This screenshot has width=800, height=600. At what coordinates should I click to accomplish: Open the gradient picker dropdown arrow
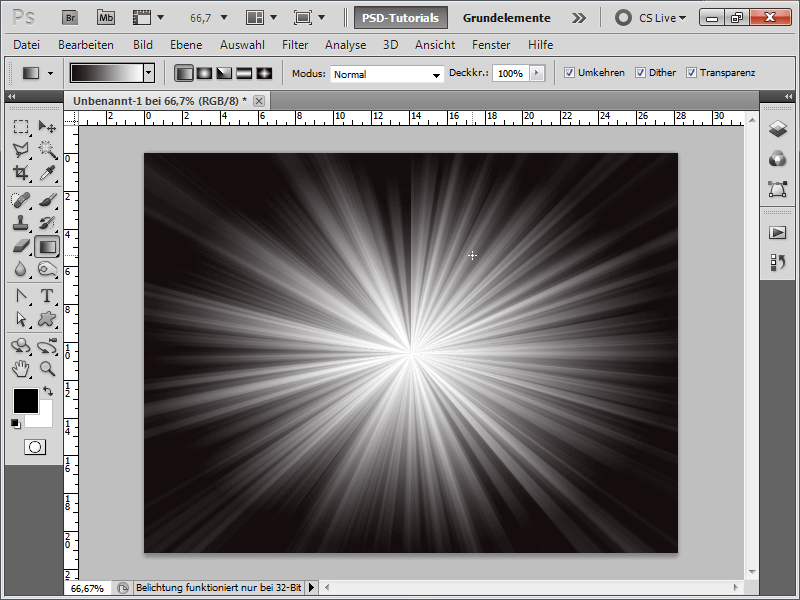148,73
